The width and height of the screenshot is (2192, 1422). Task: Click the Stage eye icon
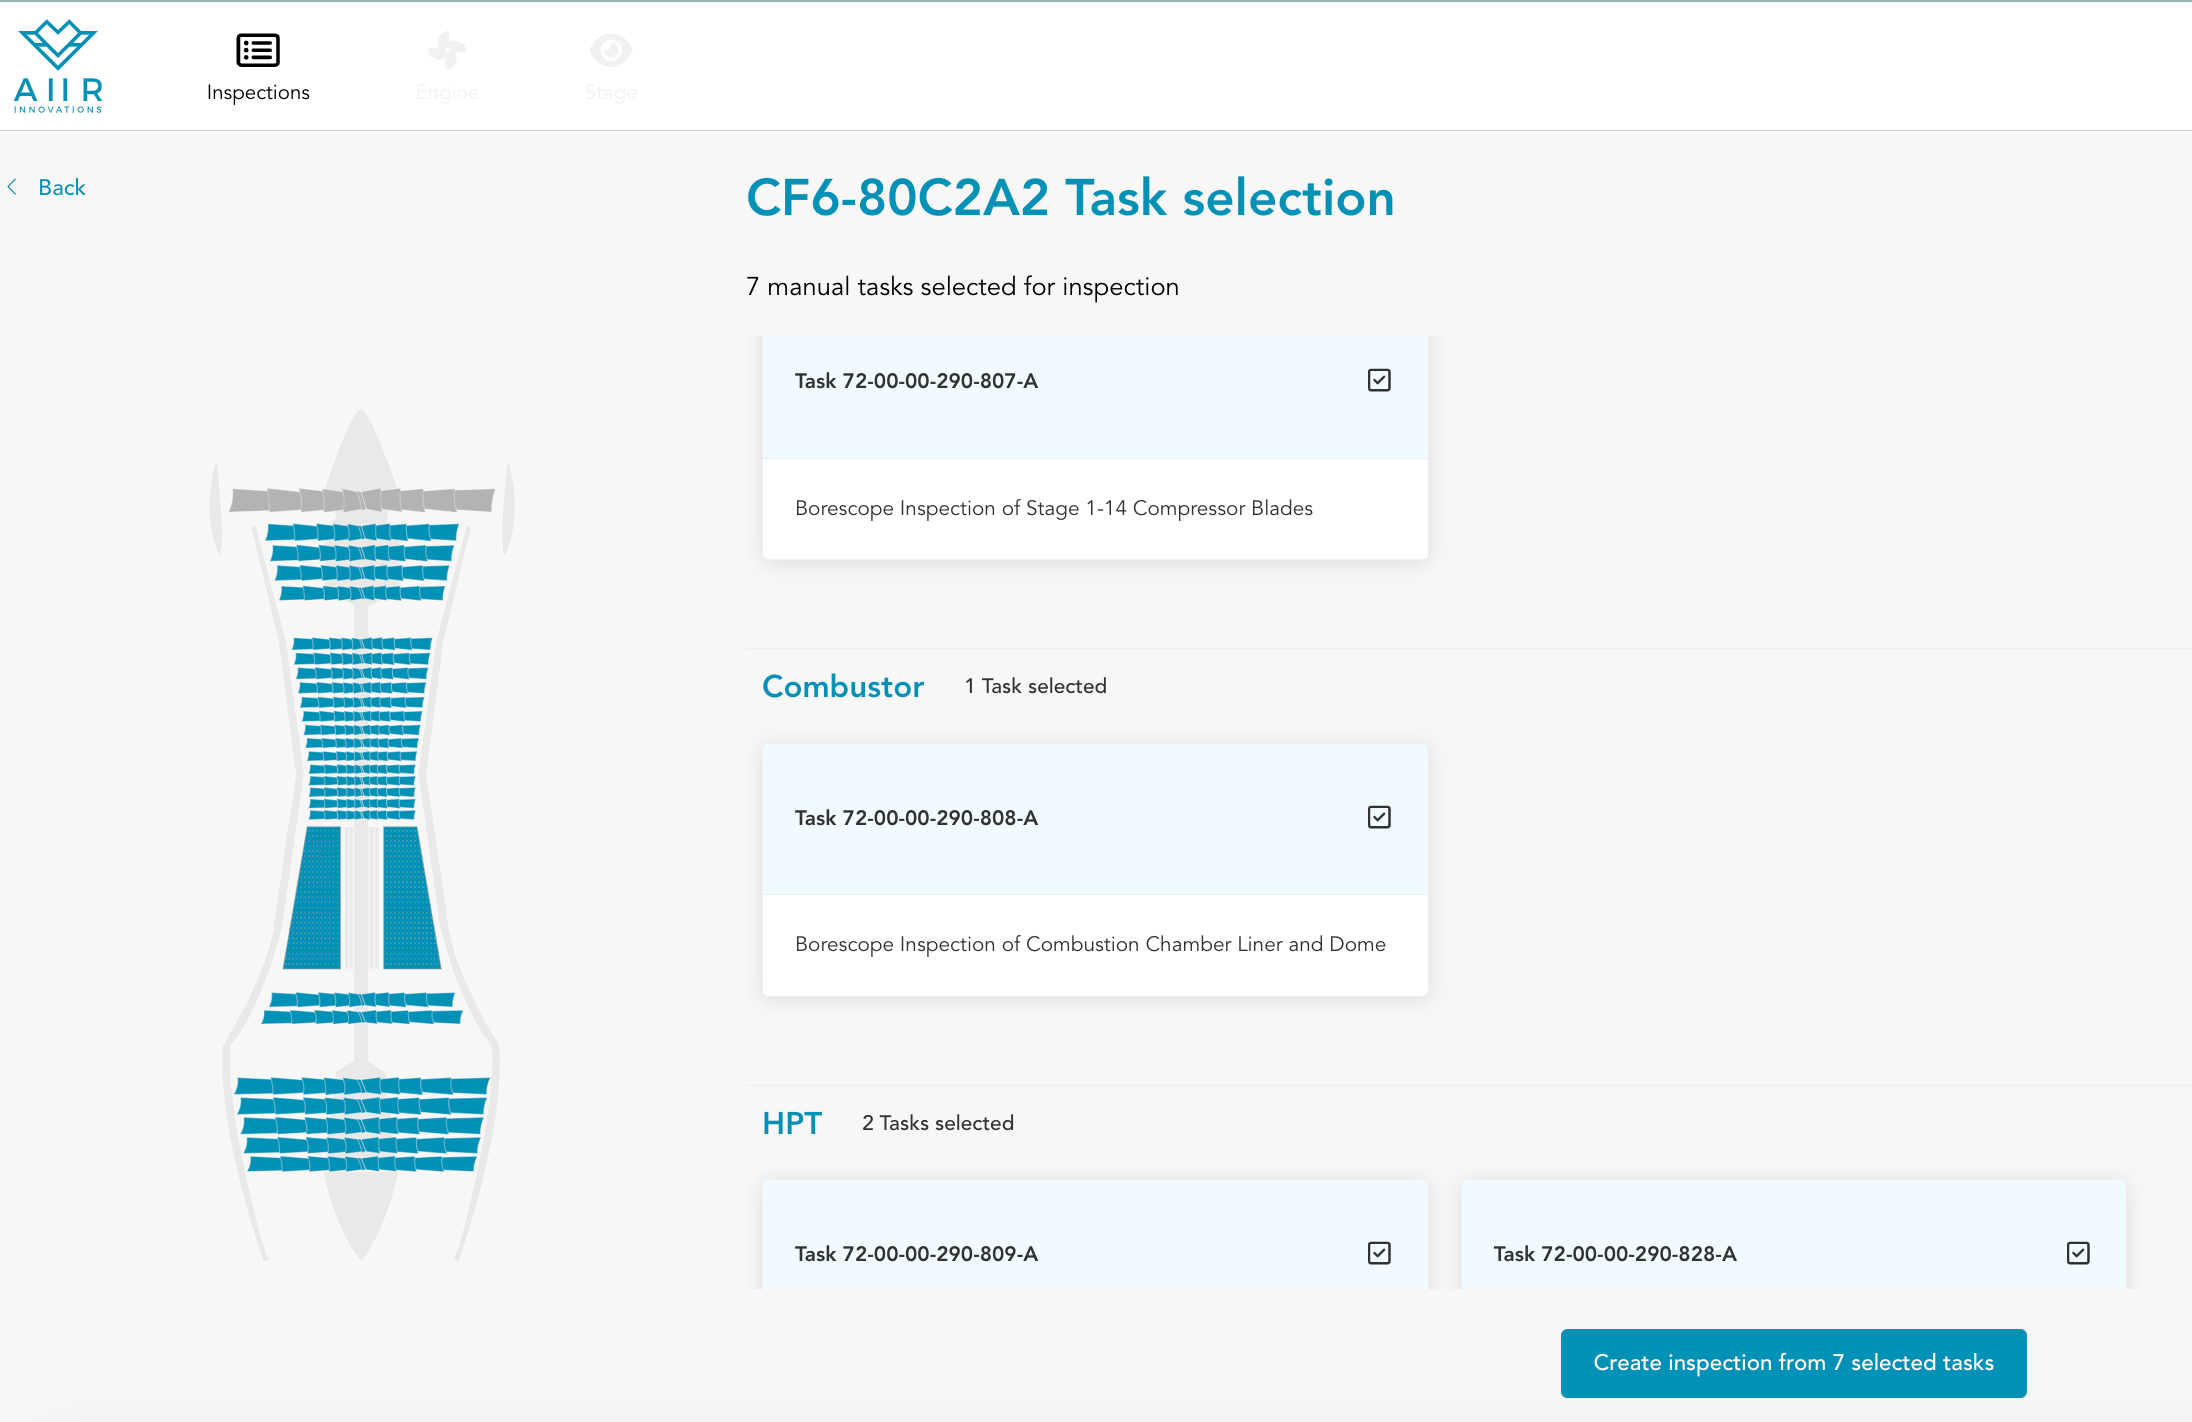[610, 50]
